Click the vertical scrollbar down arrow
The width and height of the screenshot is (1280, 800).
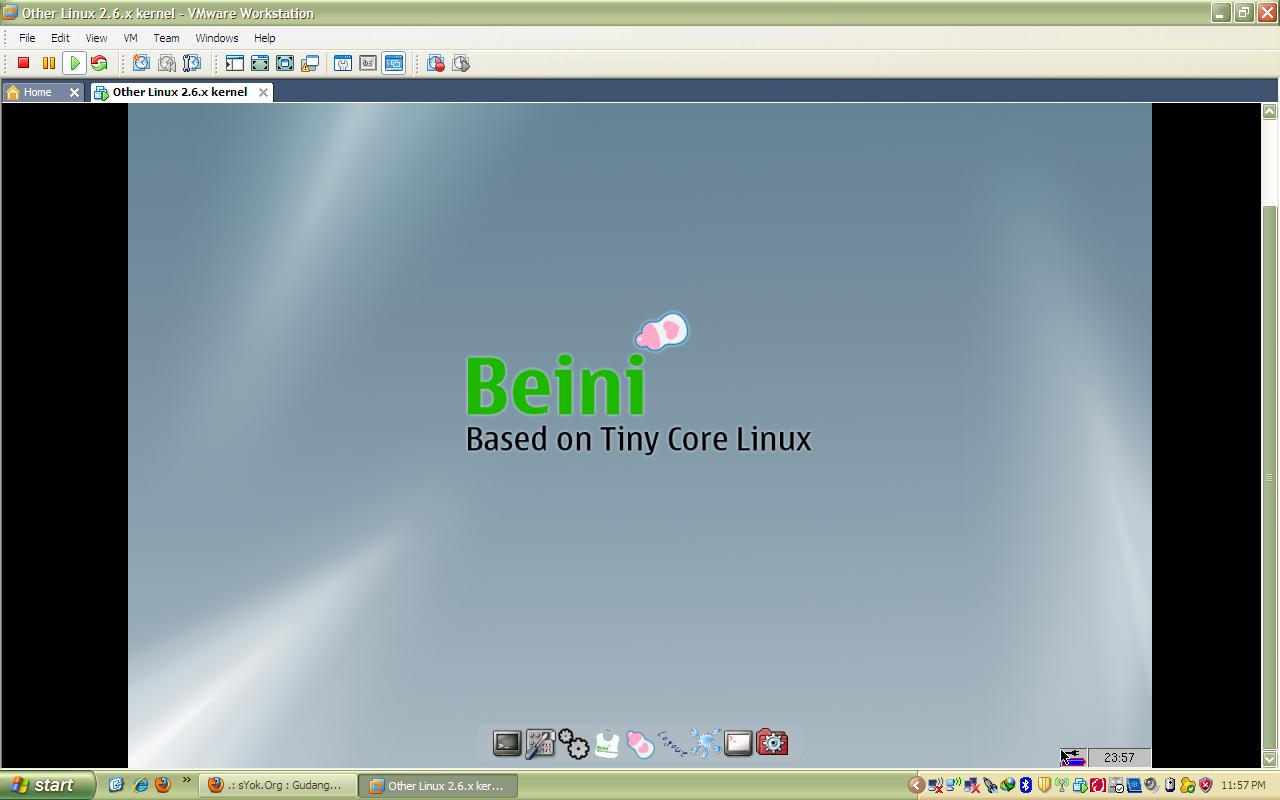point(1270,760)
